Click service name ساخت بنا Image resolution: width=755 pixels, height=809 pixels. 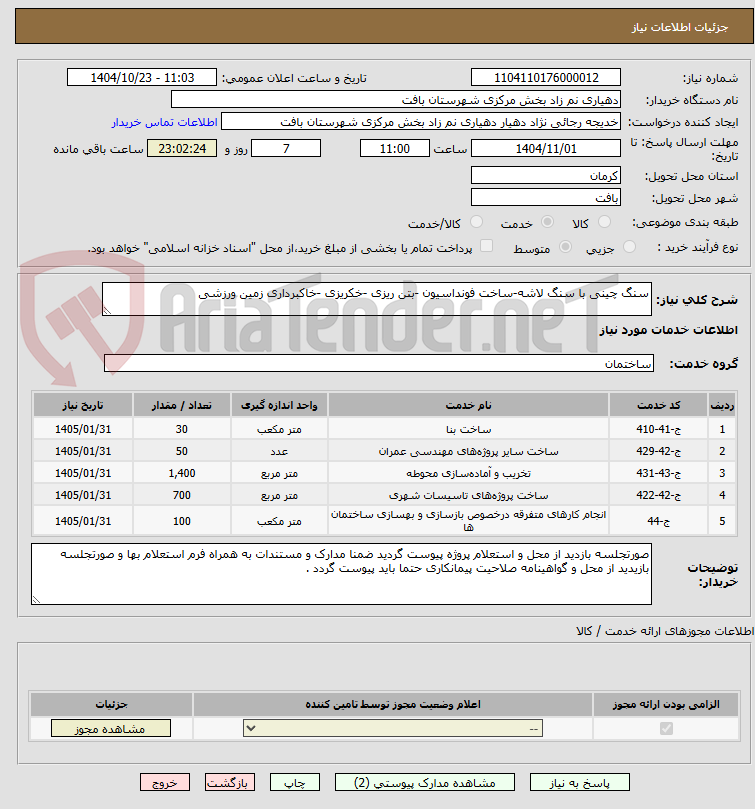point(468,429)
